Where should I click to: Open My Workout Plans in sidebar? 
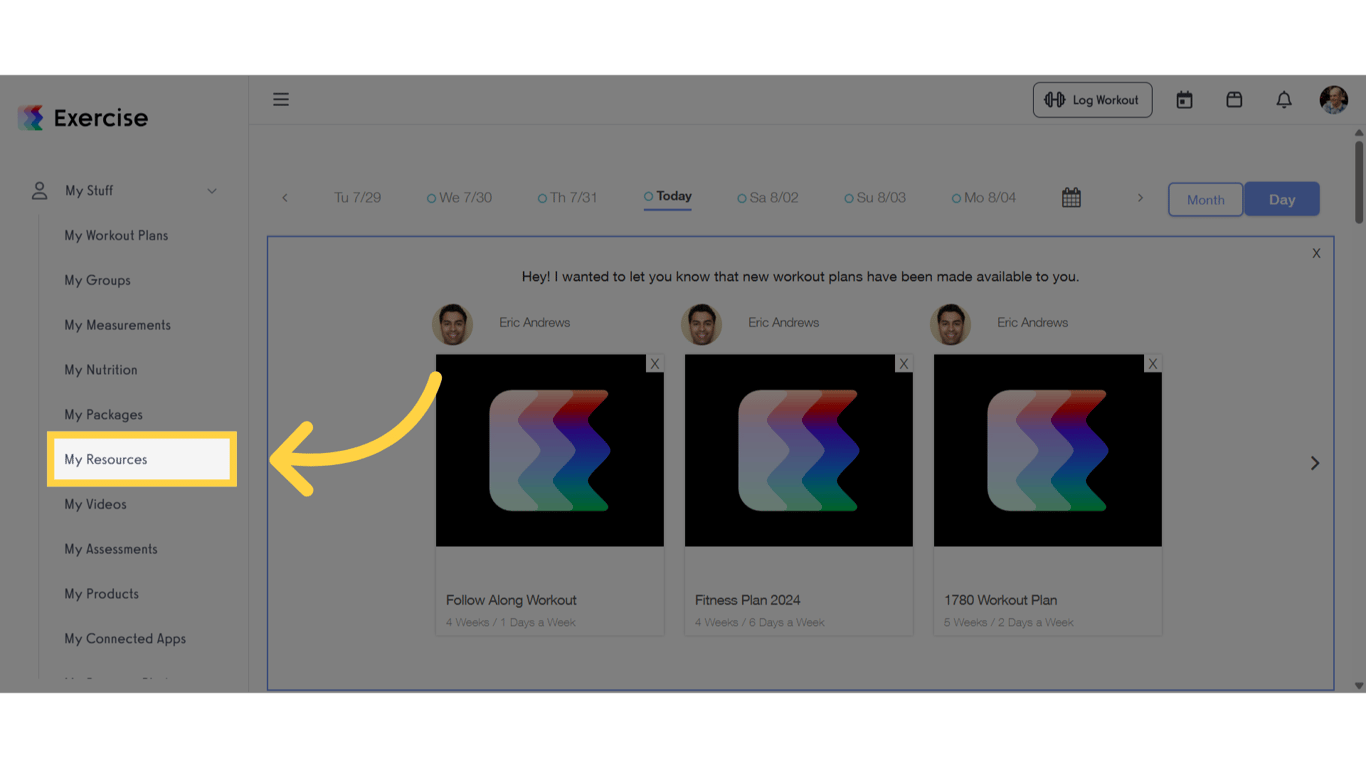[x=116, y=236]
